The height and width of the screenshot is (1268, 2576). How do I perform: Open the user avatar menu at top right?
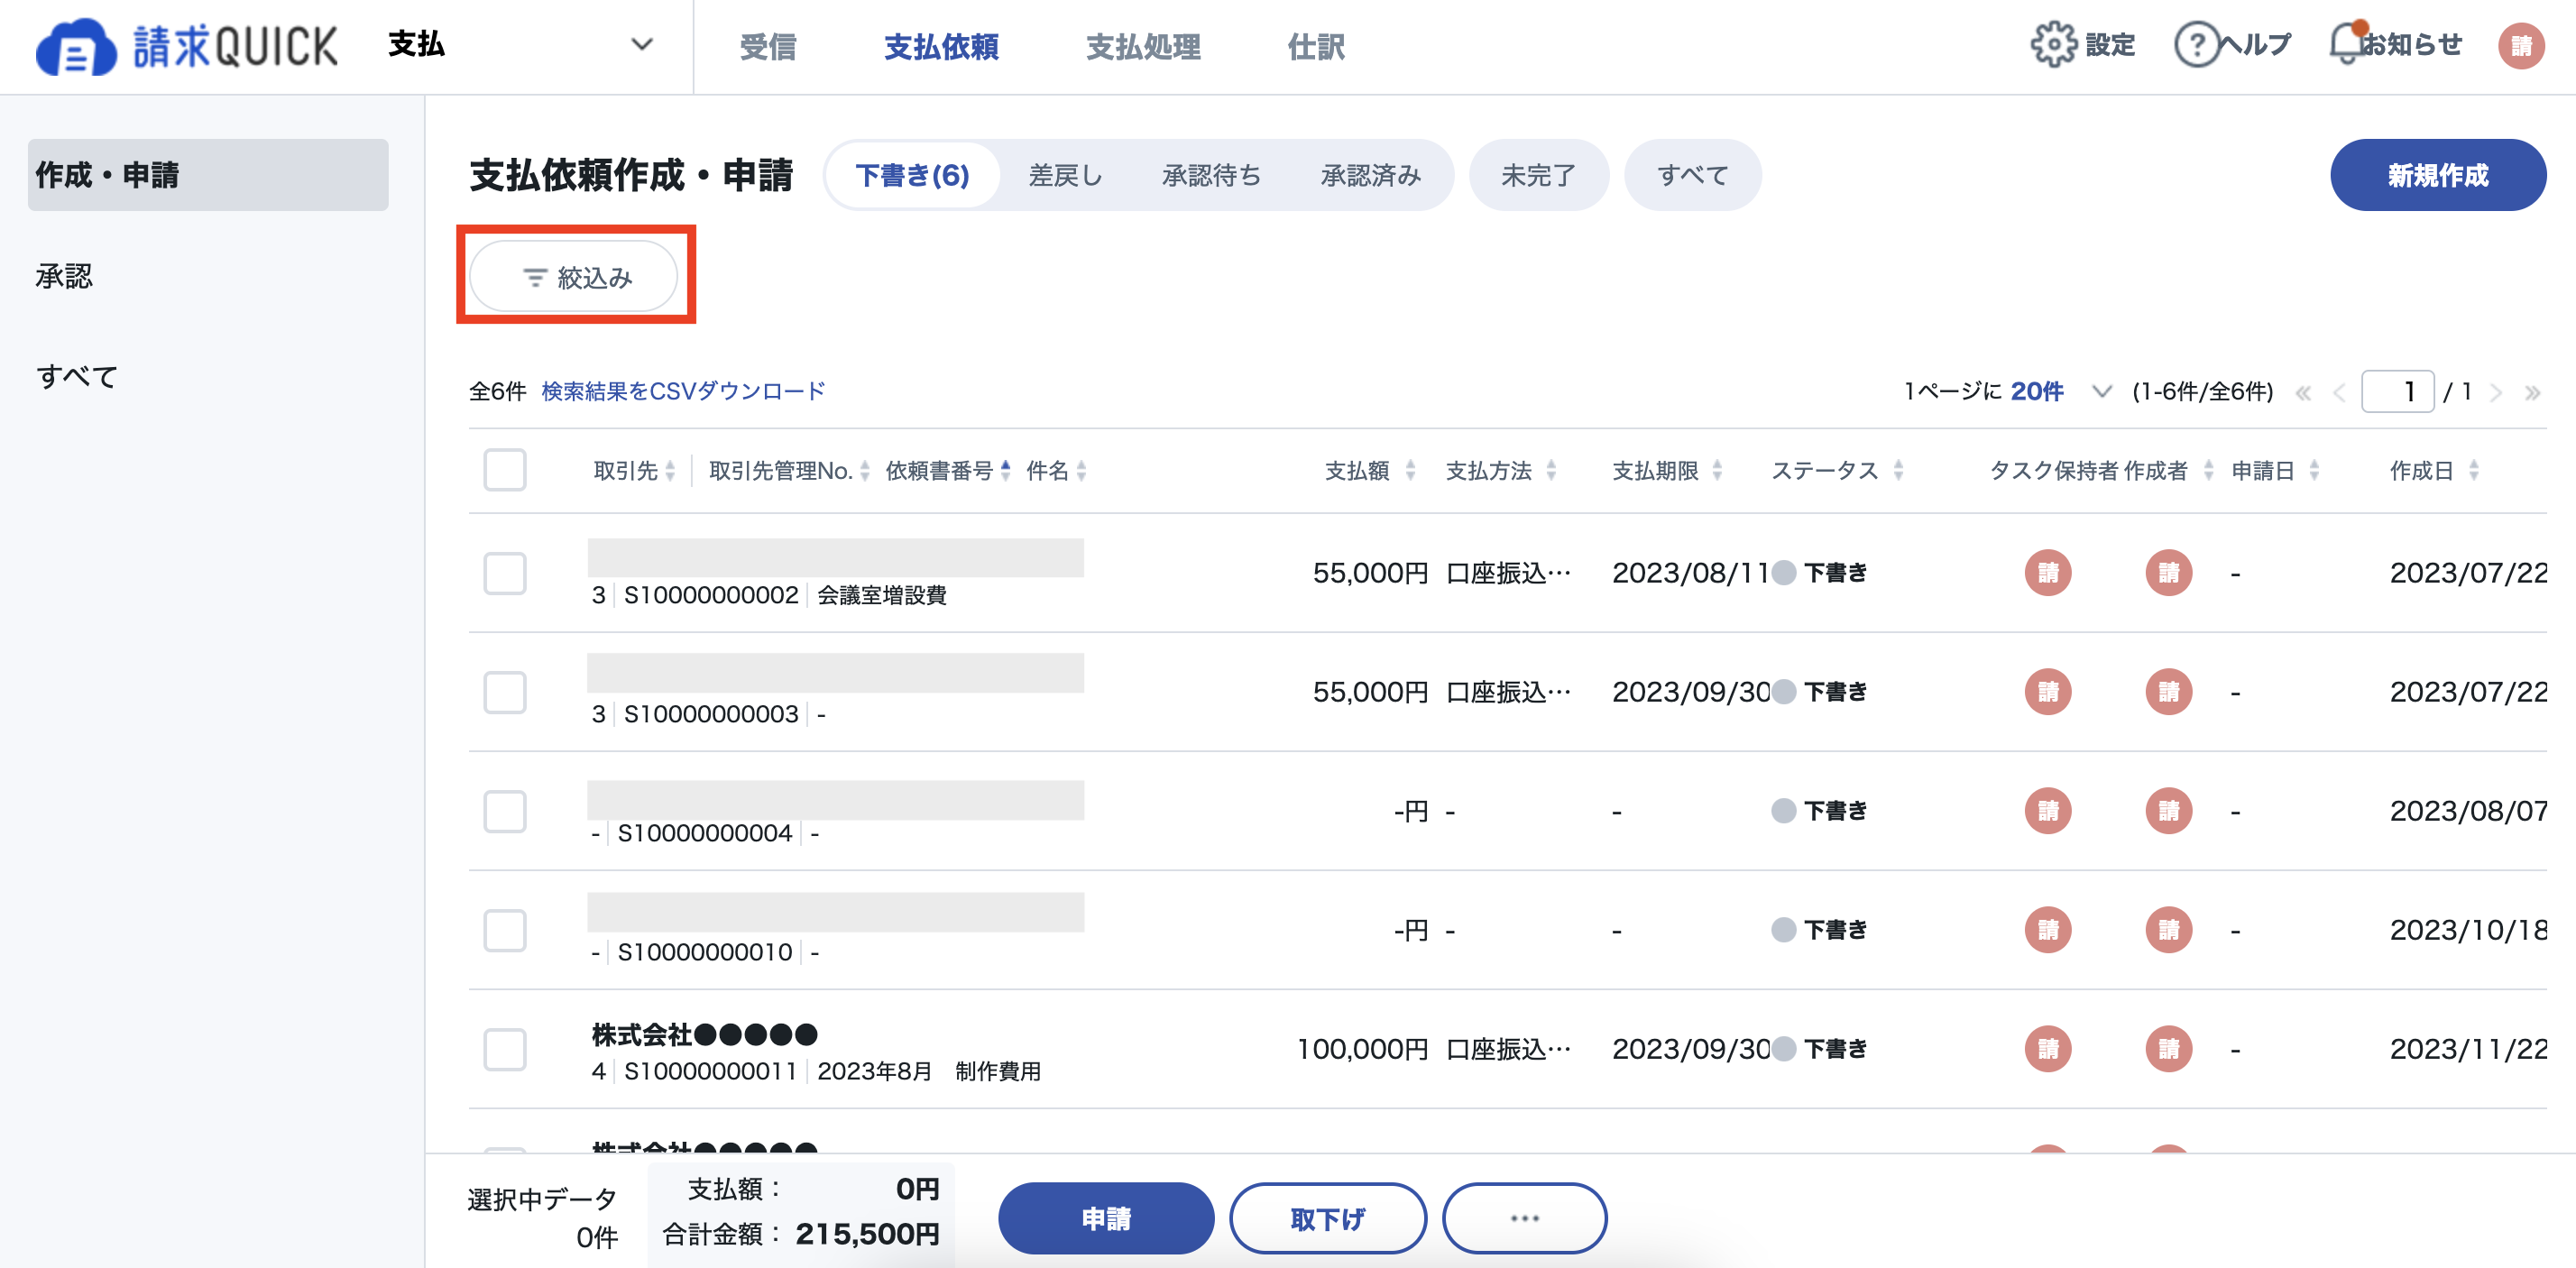click(2521, 46)
